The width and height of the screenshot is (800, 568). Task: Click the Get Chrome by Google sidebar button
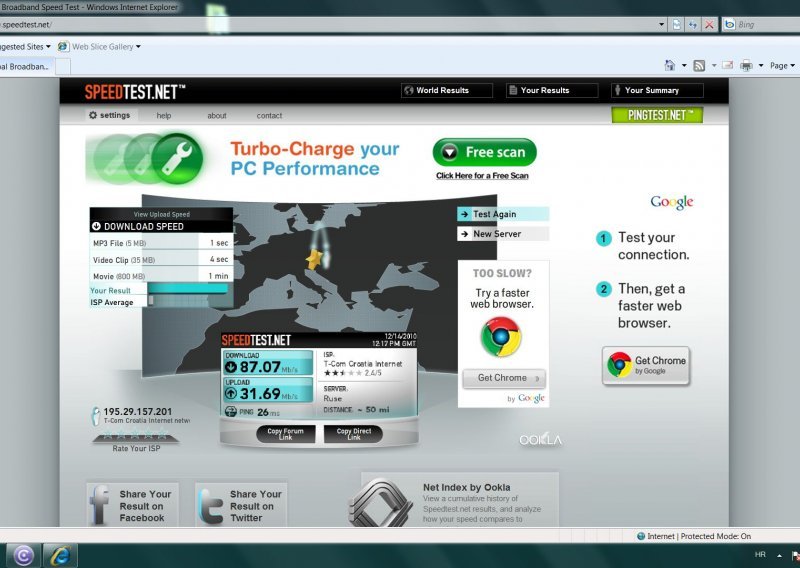646,365
